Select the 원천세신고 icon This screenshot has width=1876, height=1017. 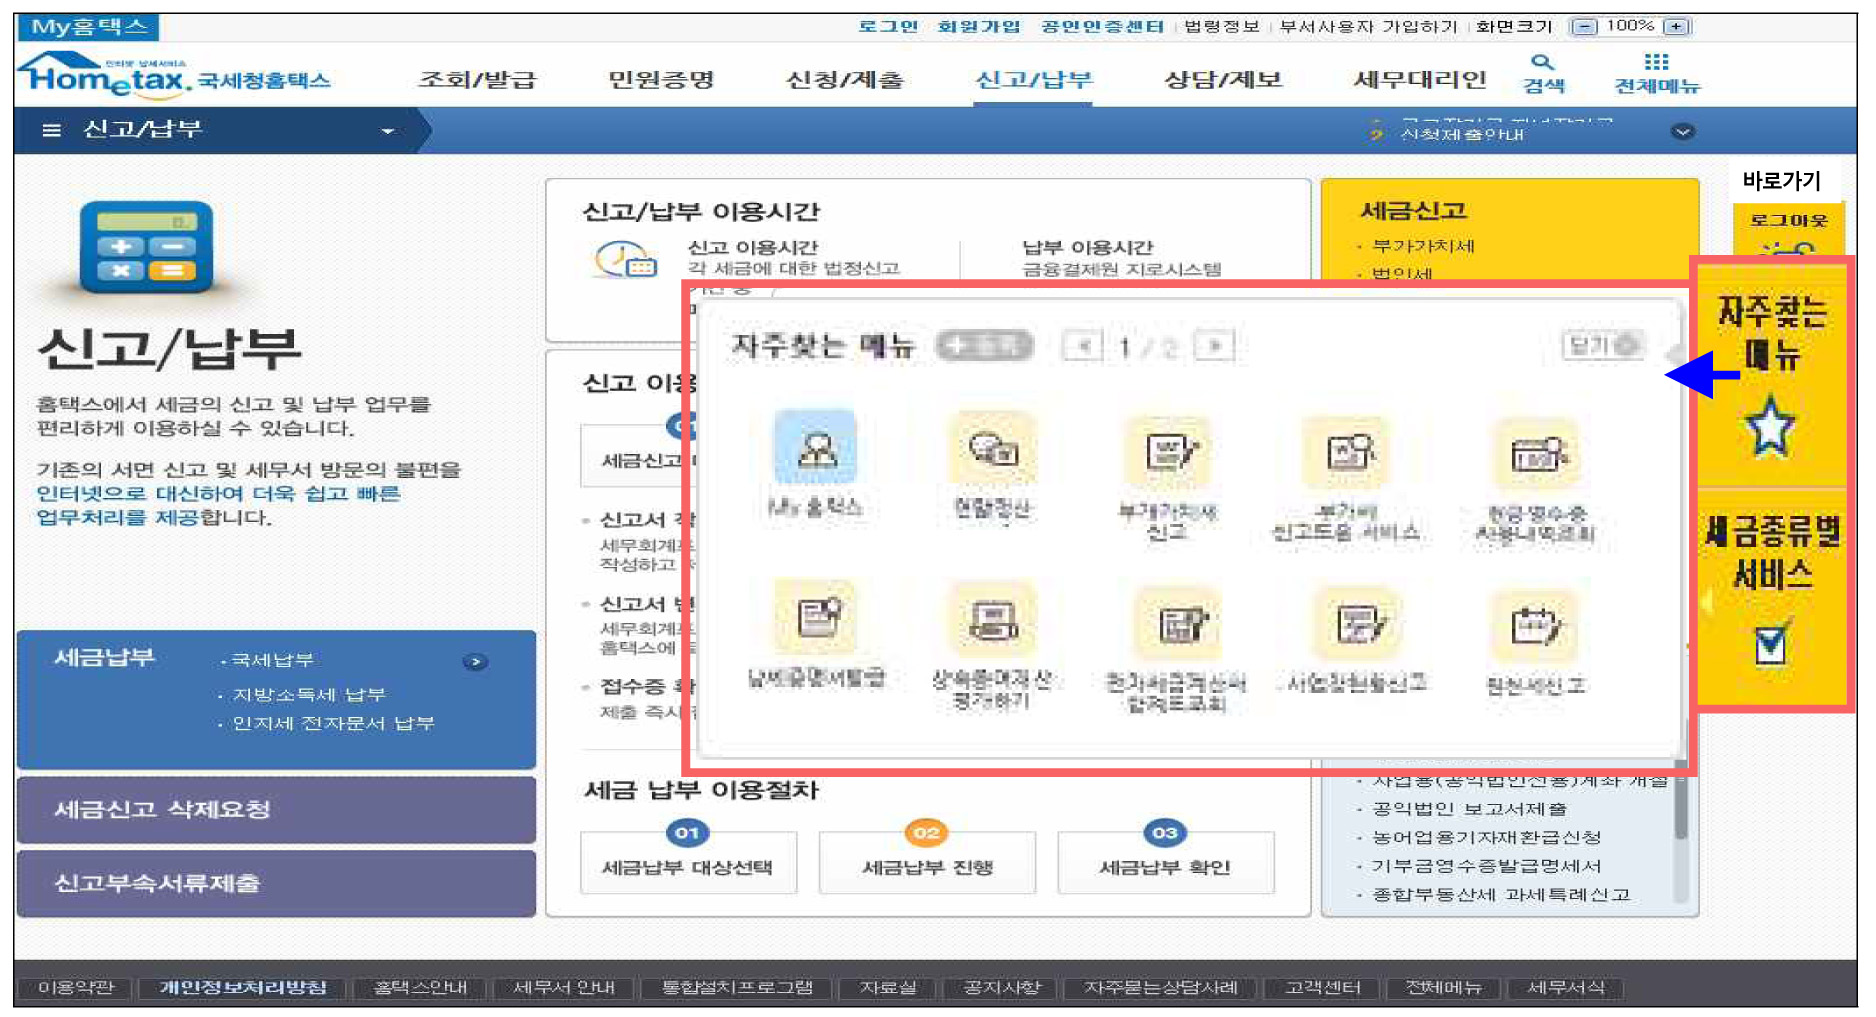click(x=1535, y=627)
